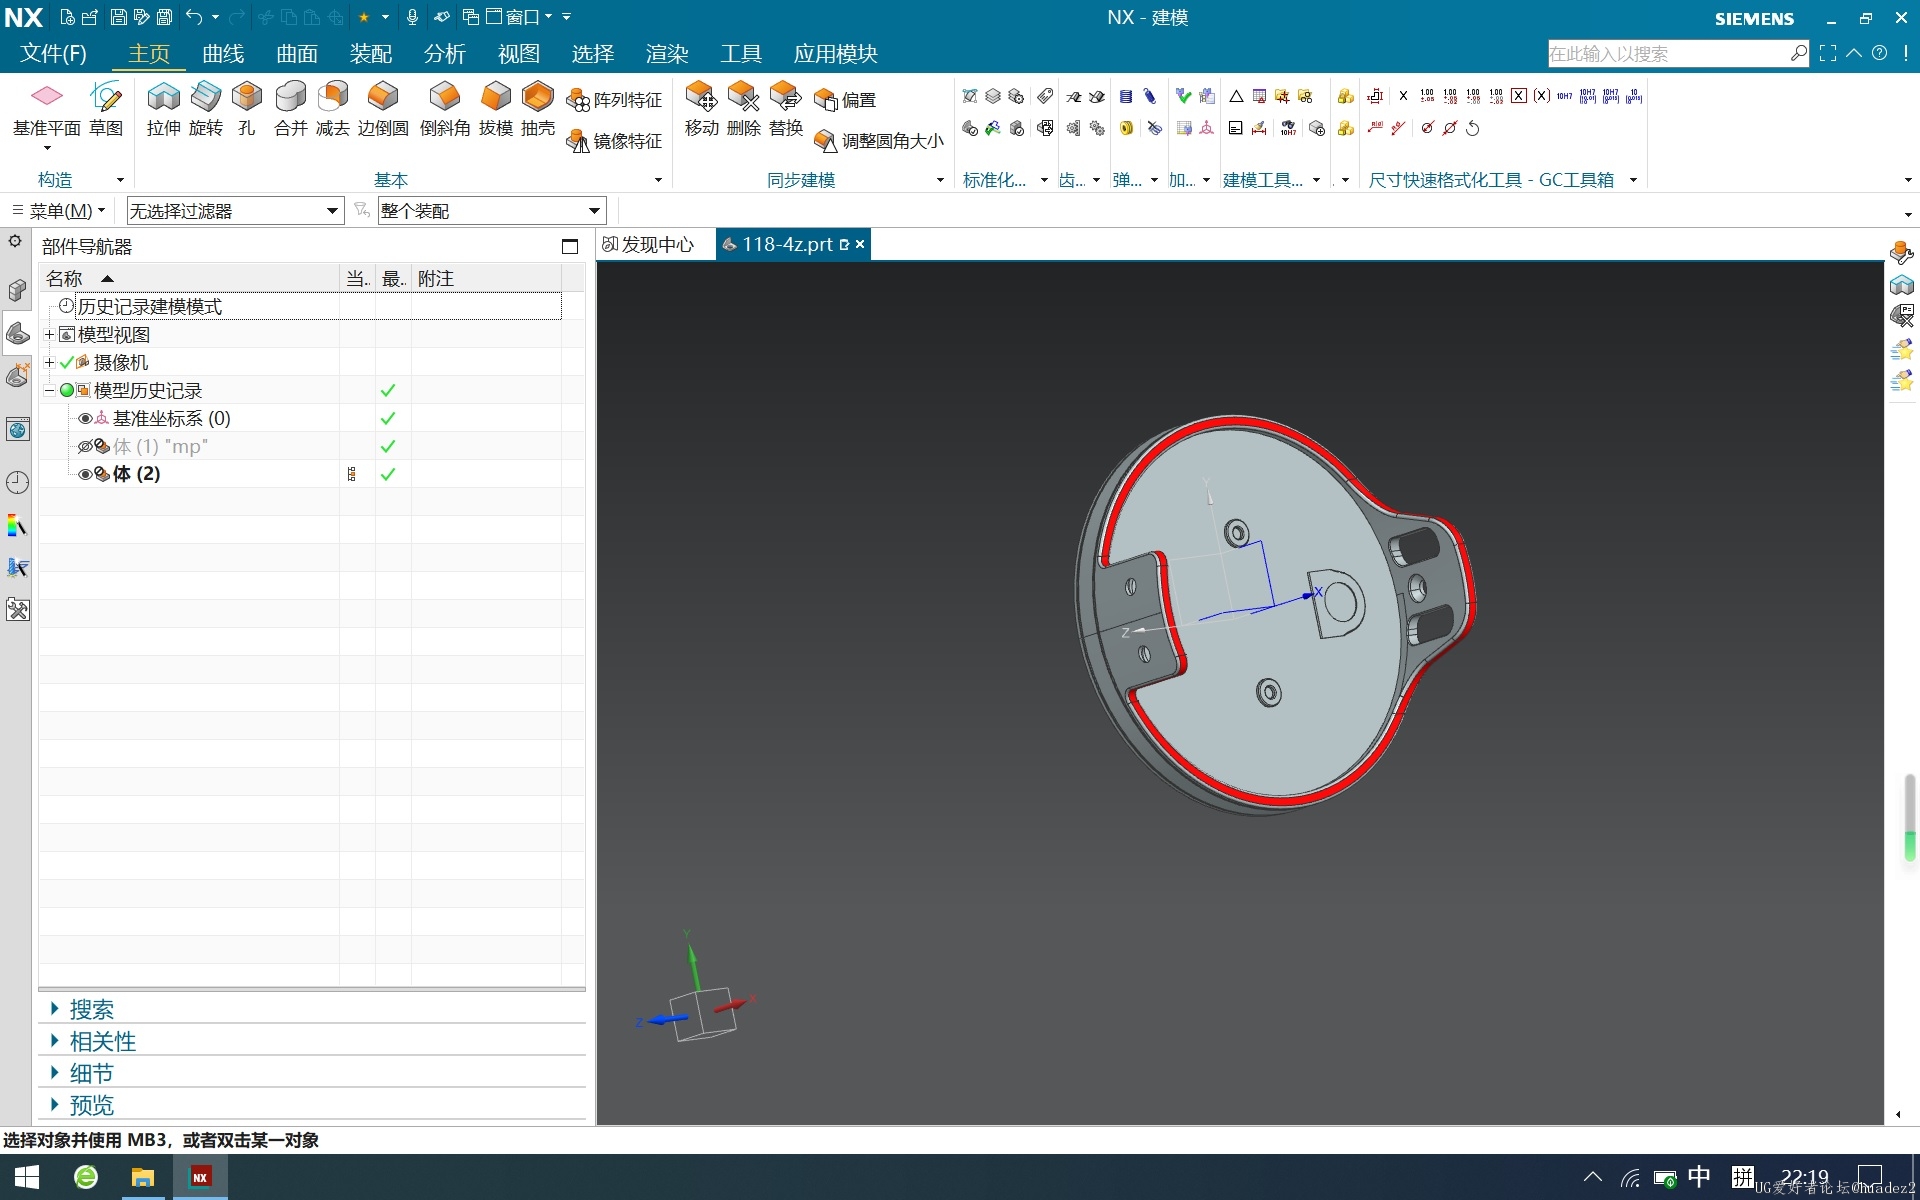1920x1200 pixels.
Task: Toggle hidden eye of 体 (1) "mp"
Action: [85, 447]
